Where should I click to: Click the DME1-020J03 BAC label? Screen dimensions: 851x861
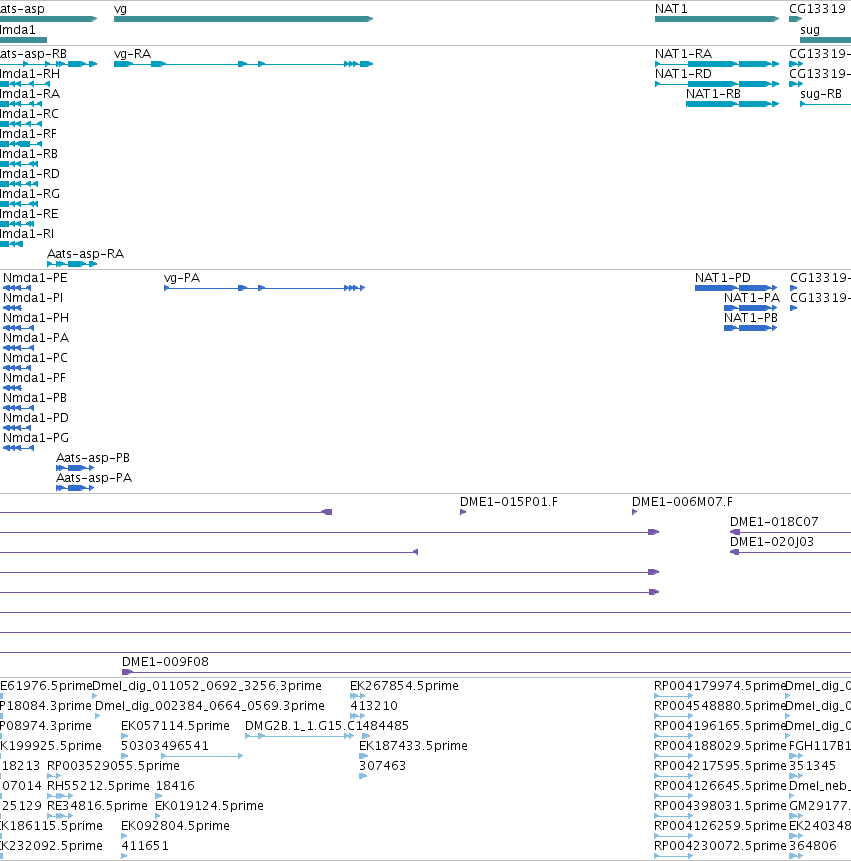tap(771, 542)
